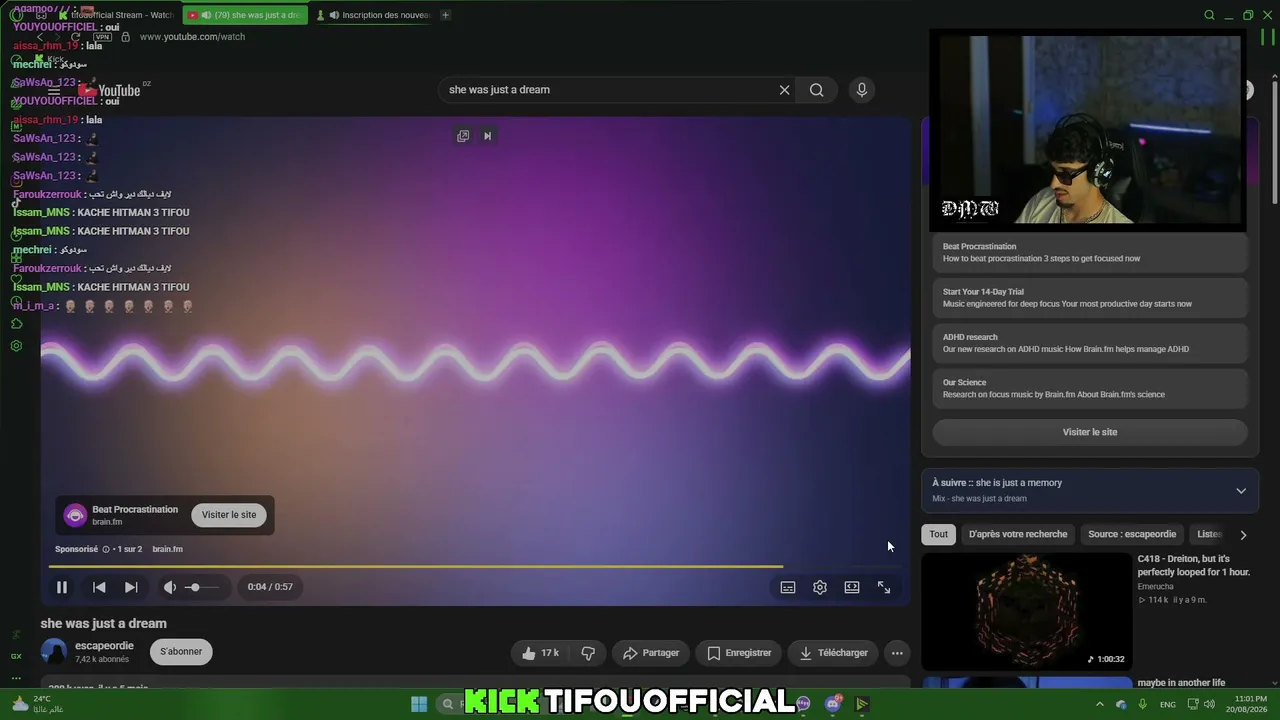Switch to the tifouofficial Stream tab
This screenshot has height=720, width=1280.
[116, 15]
